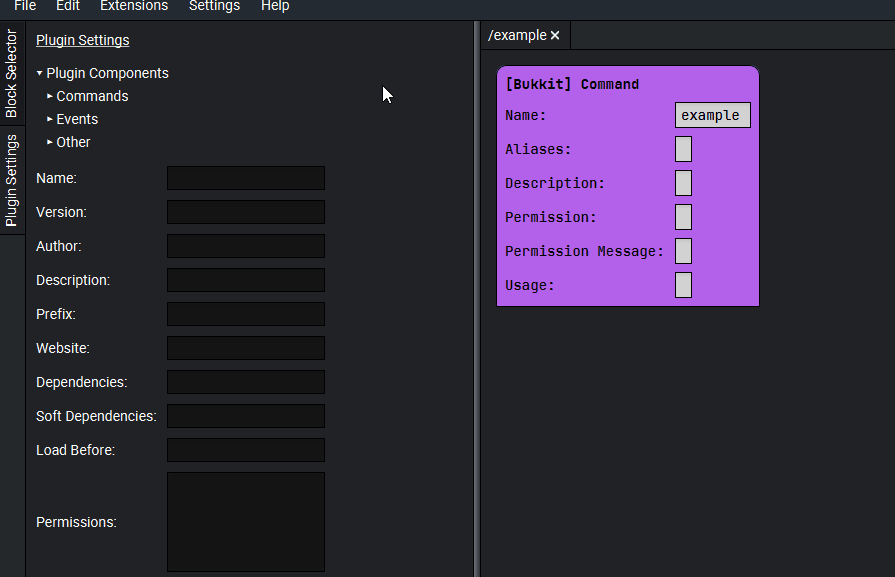This screenshot has height=577, width=895.
Task: Select the Other tree label
Action: click(x=73, y=142)
